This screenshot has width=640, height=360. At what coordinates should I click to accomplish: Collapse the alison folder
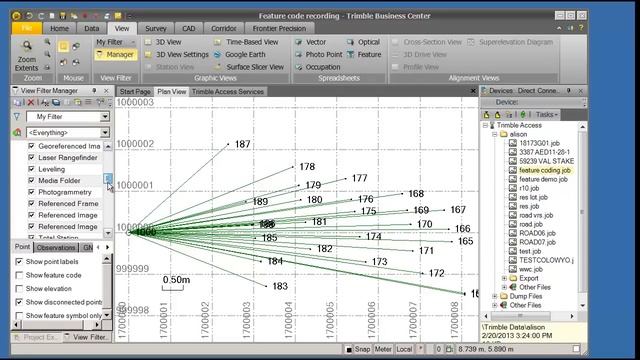494,134
